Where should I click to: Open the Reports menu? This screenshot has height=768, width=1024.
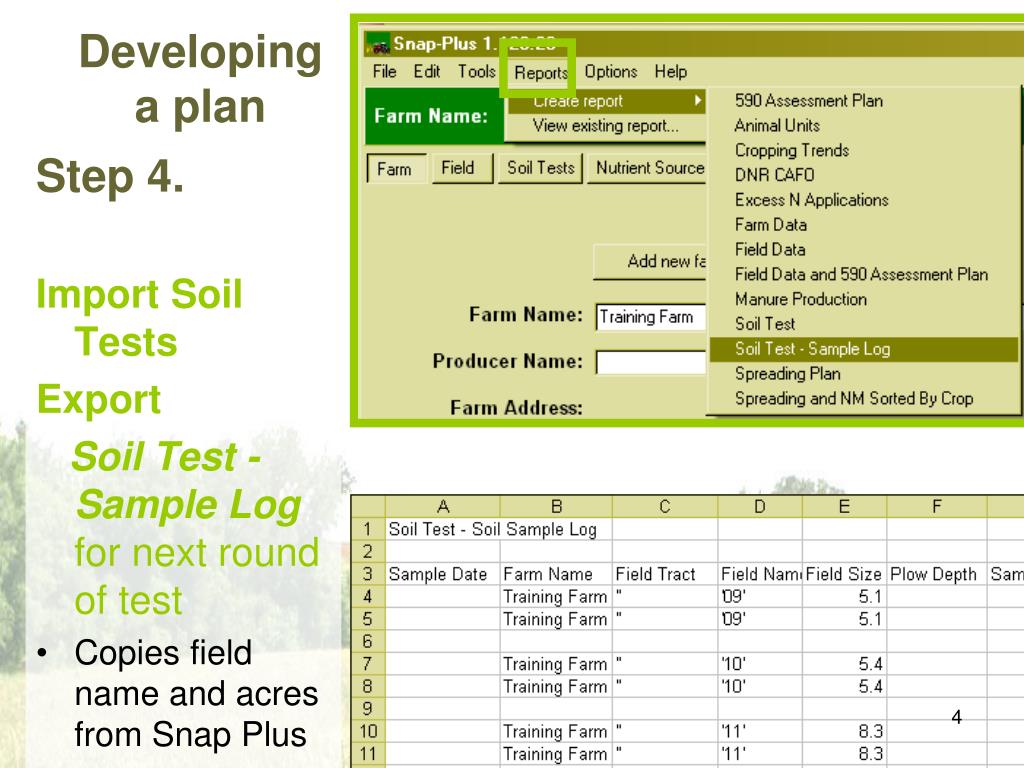click(x=541, y=72)
